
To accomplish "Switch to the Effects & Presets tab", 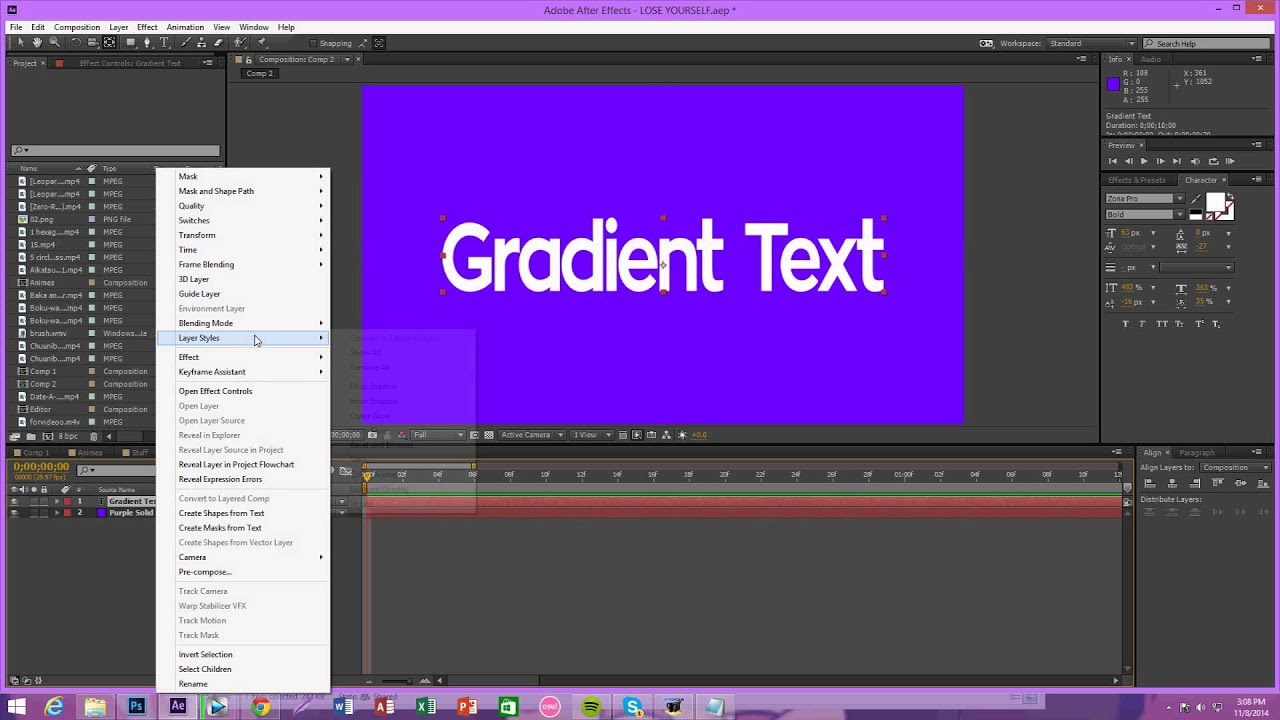I will point(1137,180).
